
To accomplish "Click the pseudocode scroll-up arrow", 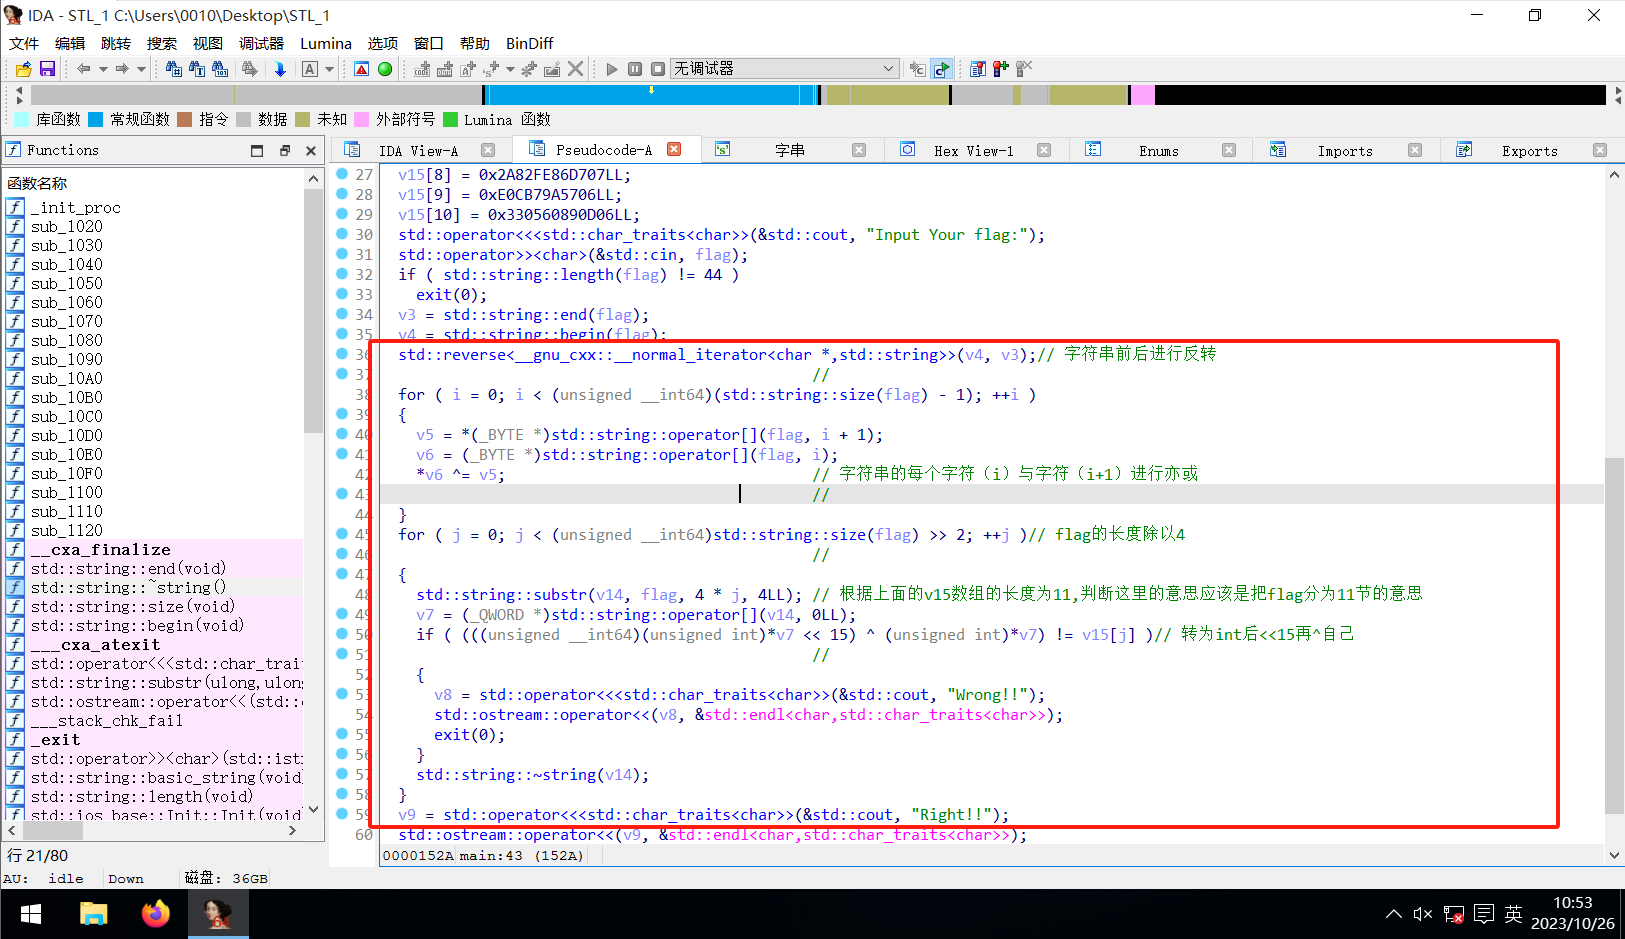I will 1614,175.
